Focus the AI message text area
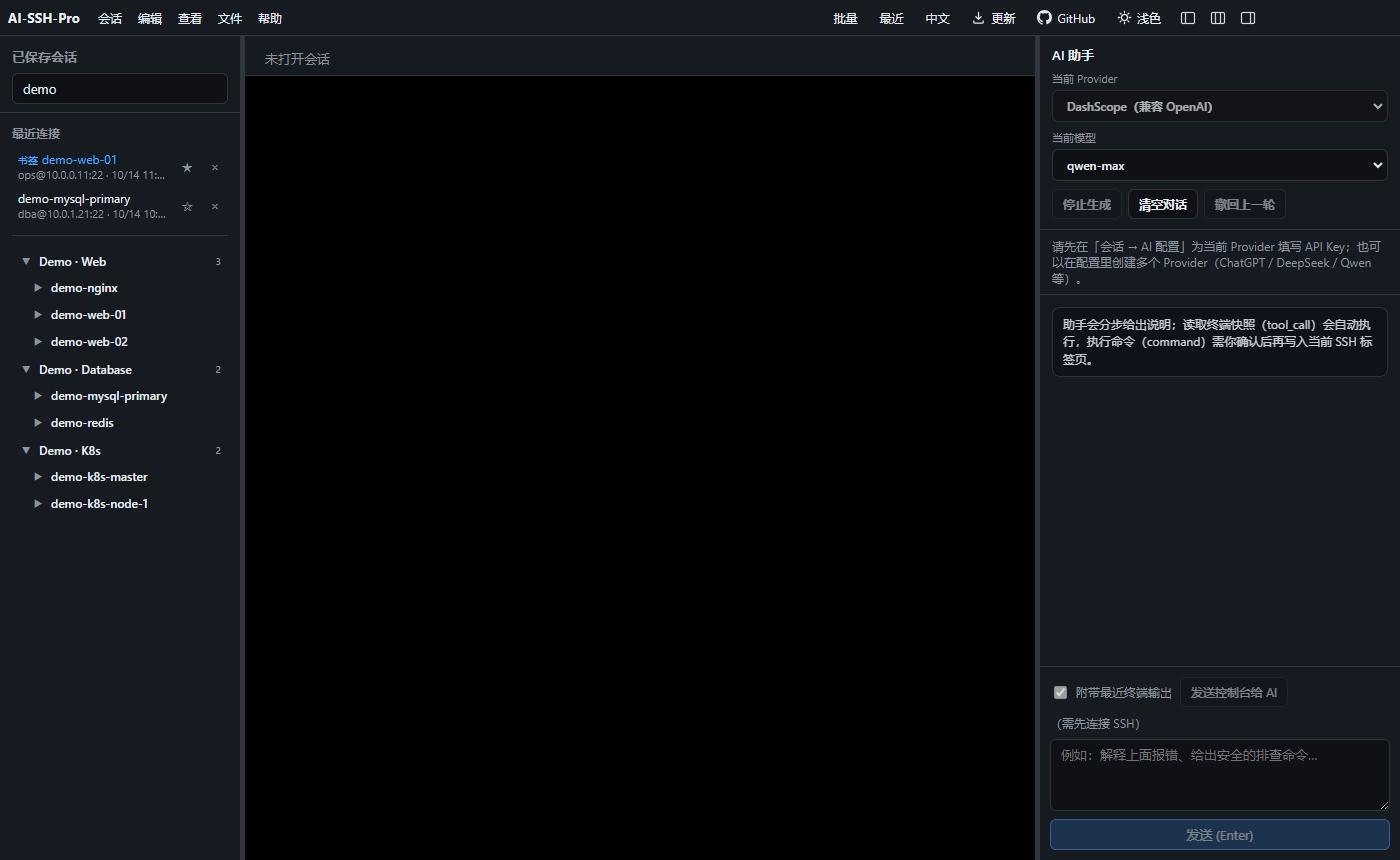 [1219, 775]
